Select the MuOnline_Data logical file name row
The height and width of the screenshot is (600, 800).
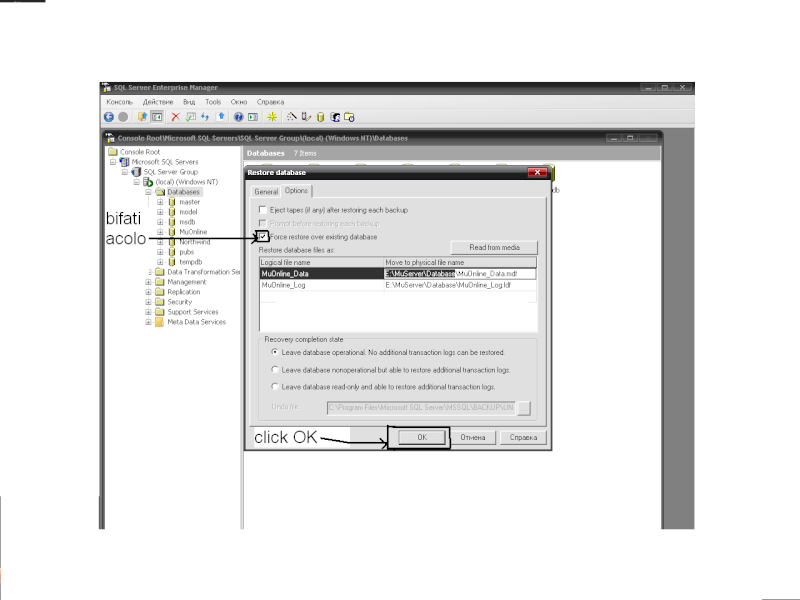tap(321, 273)
